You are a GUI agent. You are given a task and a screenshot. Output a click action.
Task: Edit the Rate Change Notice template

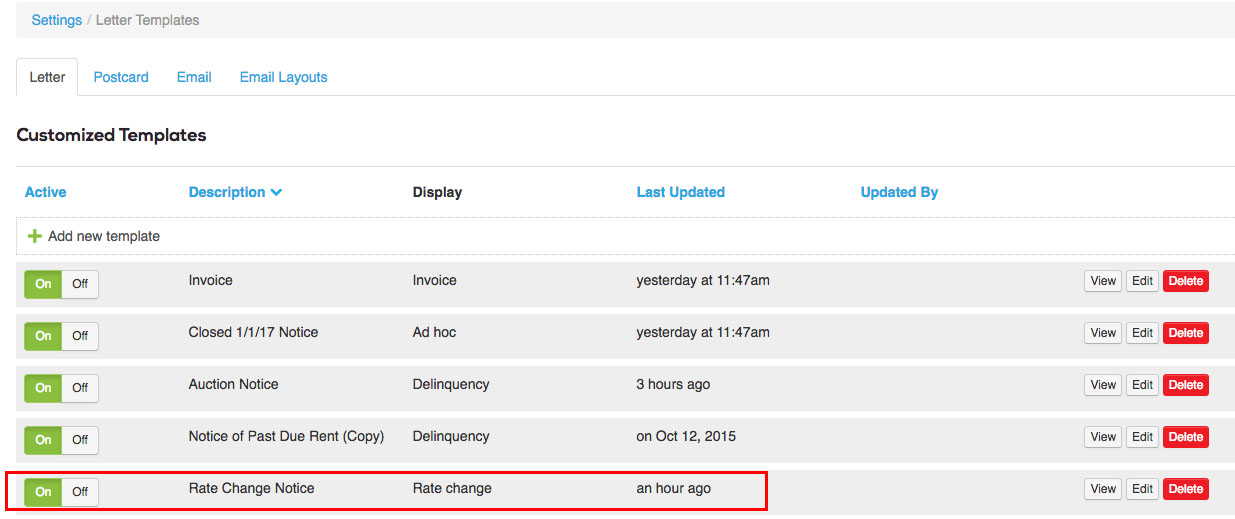coord(1142,489)
